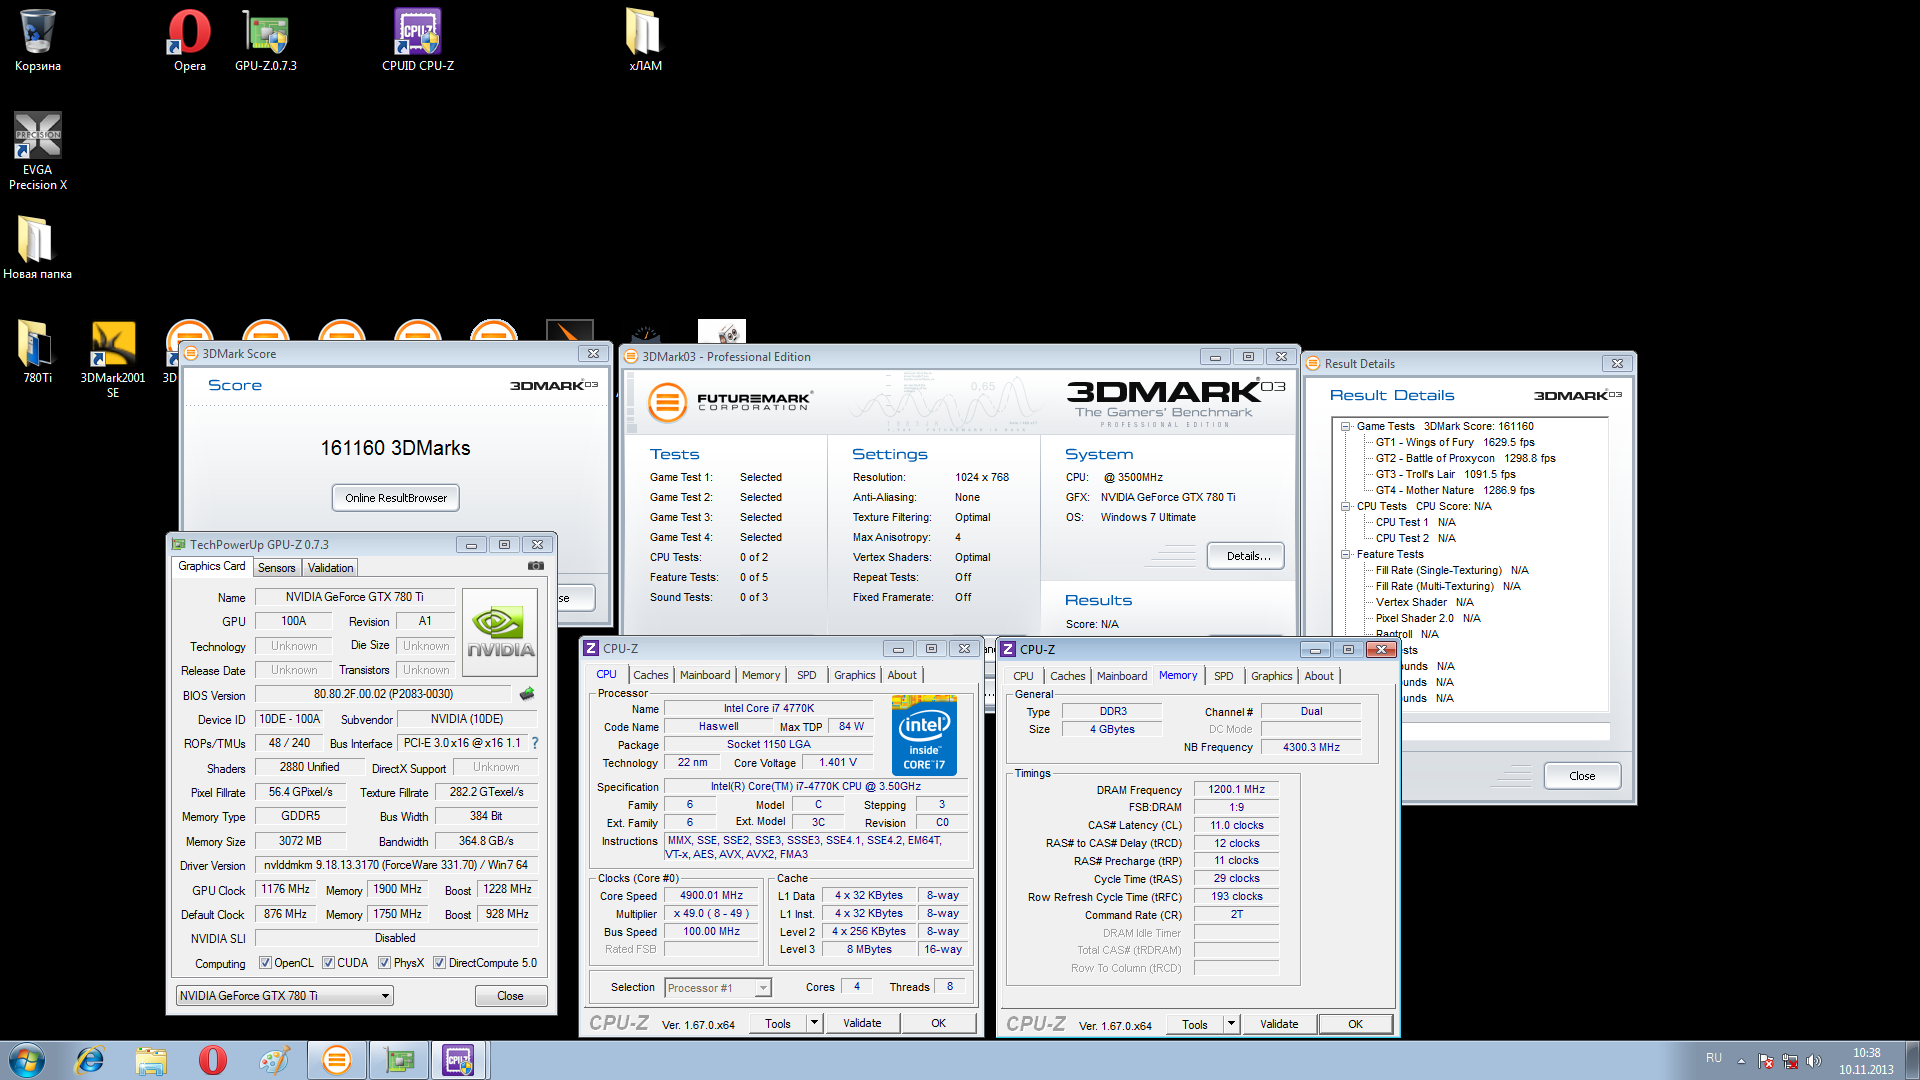
Task: Open Windows Start menu
Action: coord(27,1060)
